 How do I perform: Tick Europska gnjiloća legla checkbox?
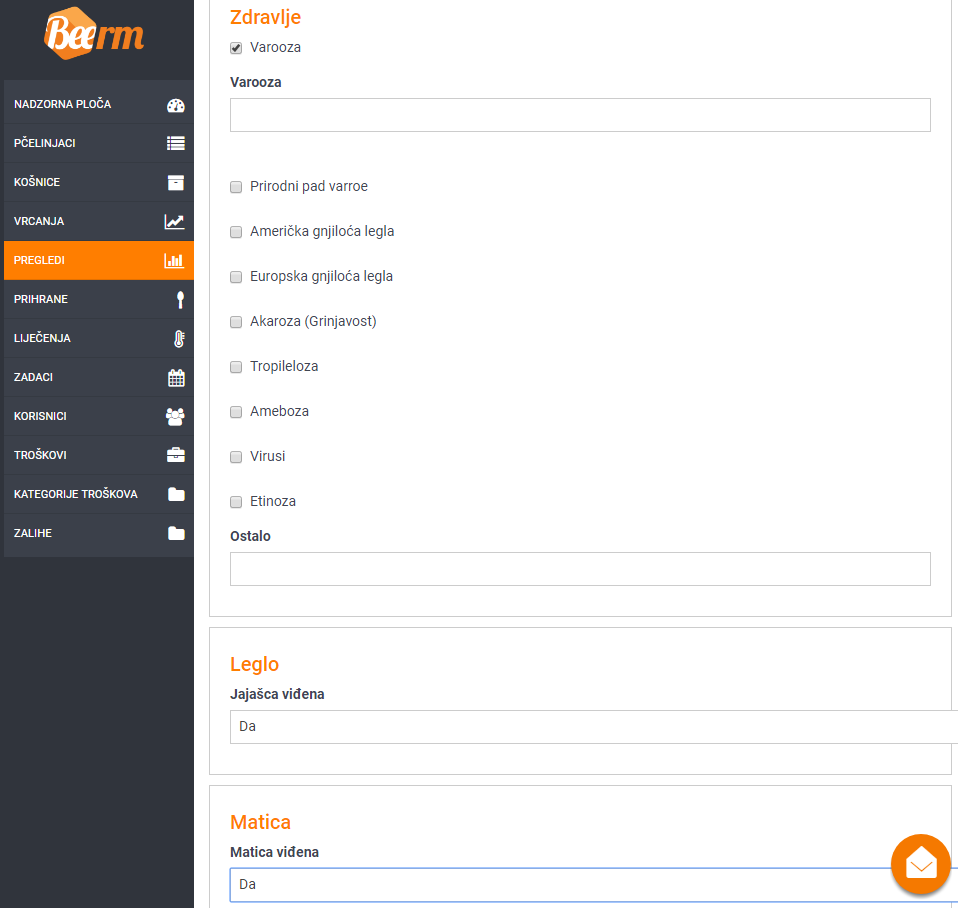pyautogui.click(x=236, y=277)
